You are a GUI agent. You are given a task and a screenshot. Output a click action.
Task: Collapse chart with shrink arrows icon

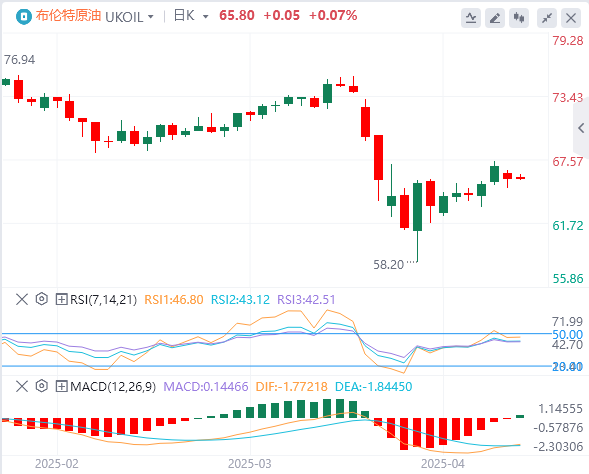(x=547, y=18)
